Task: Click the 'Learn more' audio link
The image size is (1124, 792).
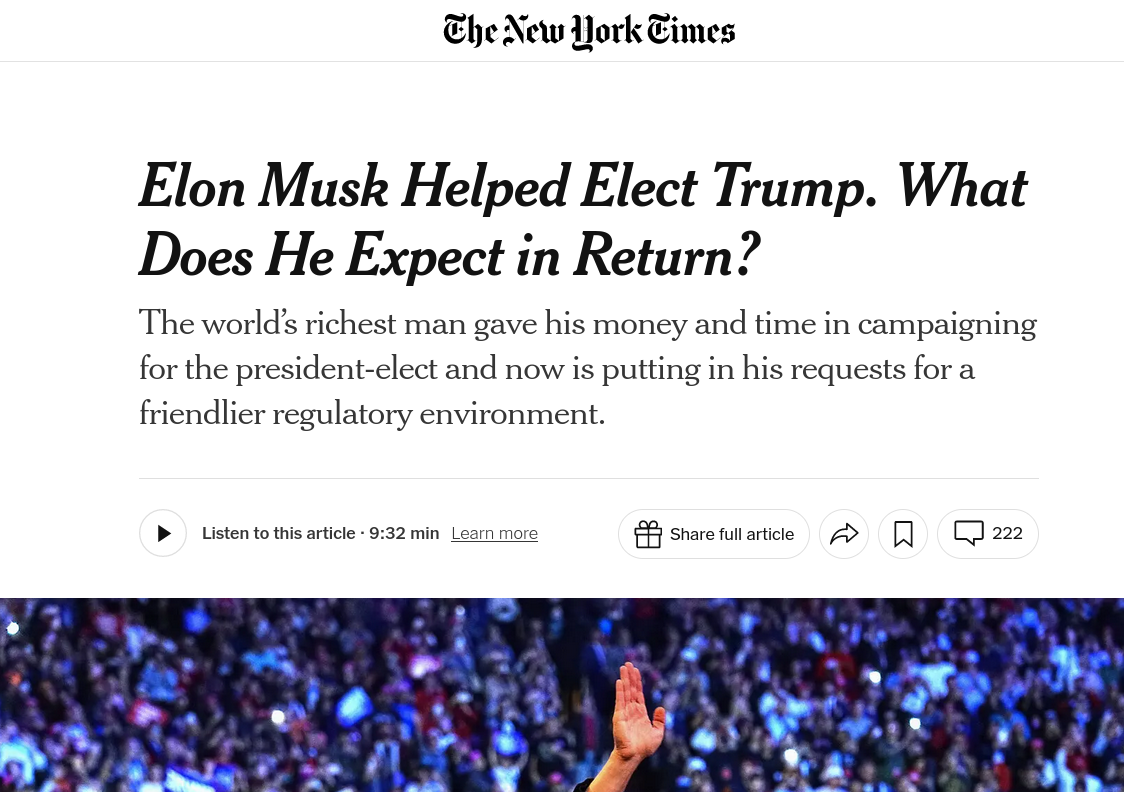Action: pyautogui.click(x=494, y=534)
